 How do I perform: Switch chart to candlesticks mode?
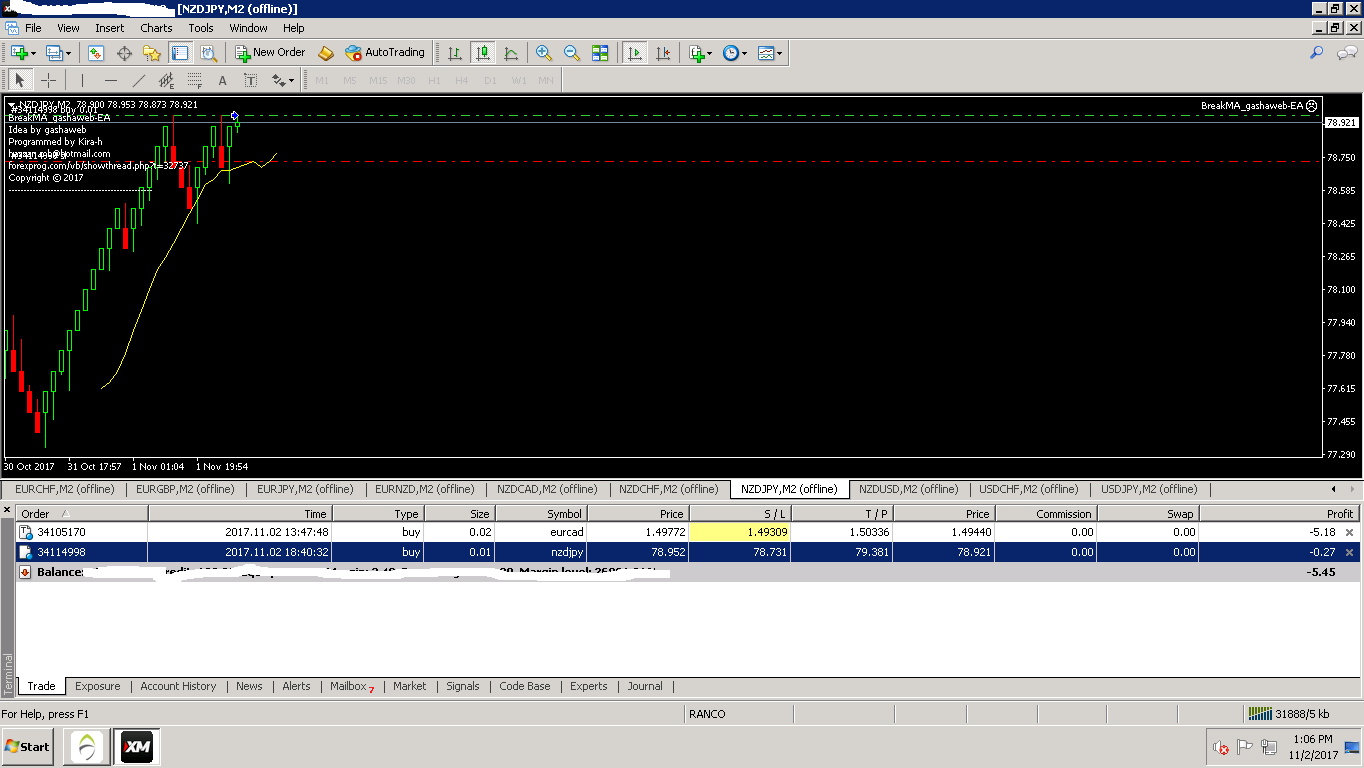point(483,53)
